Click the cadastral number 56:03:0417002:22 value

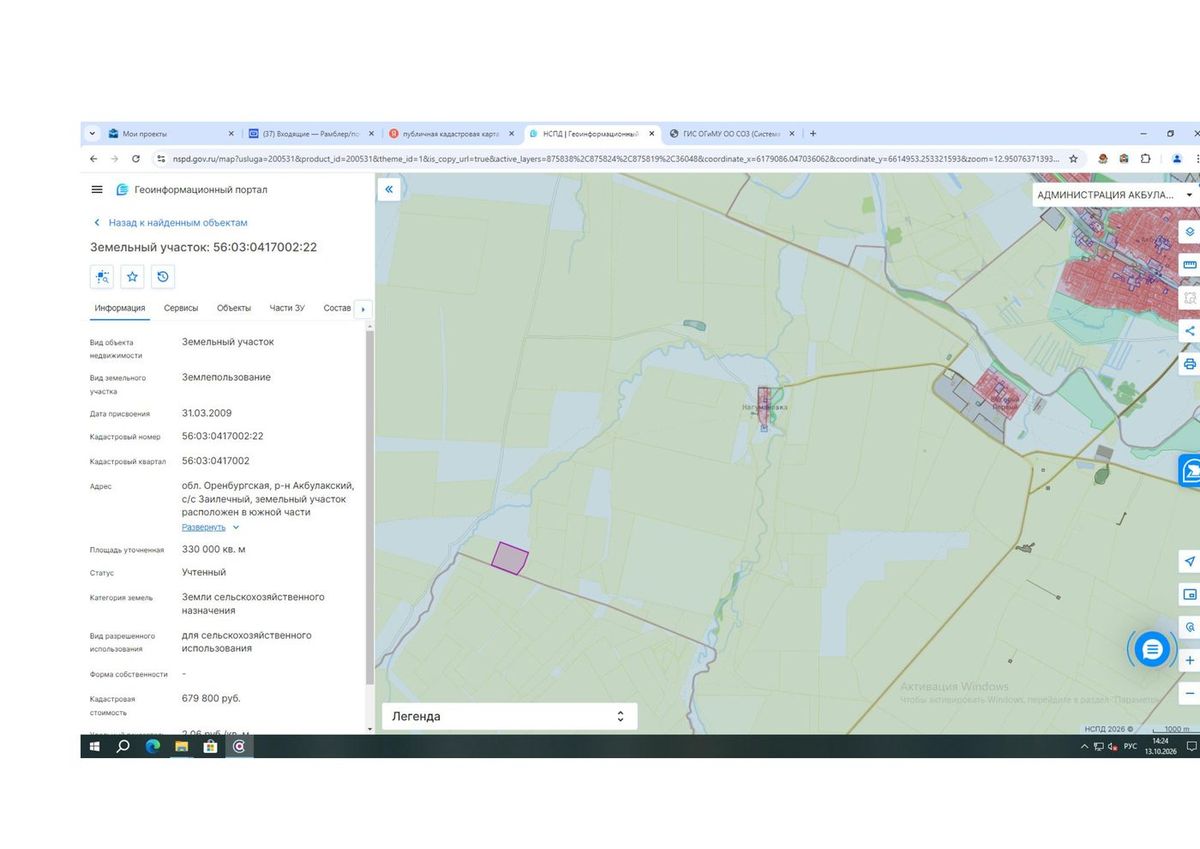(223, 436)
